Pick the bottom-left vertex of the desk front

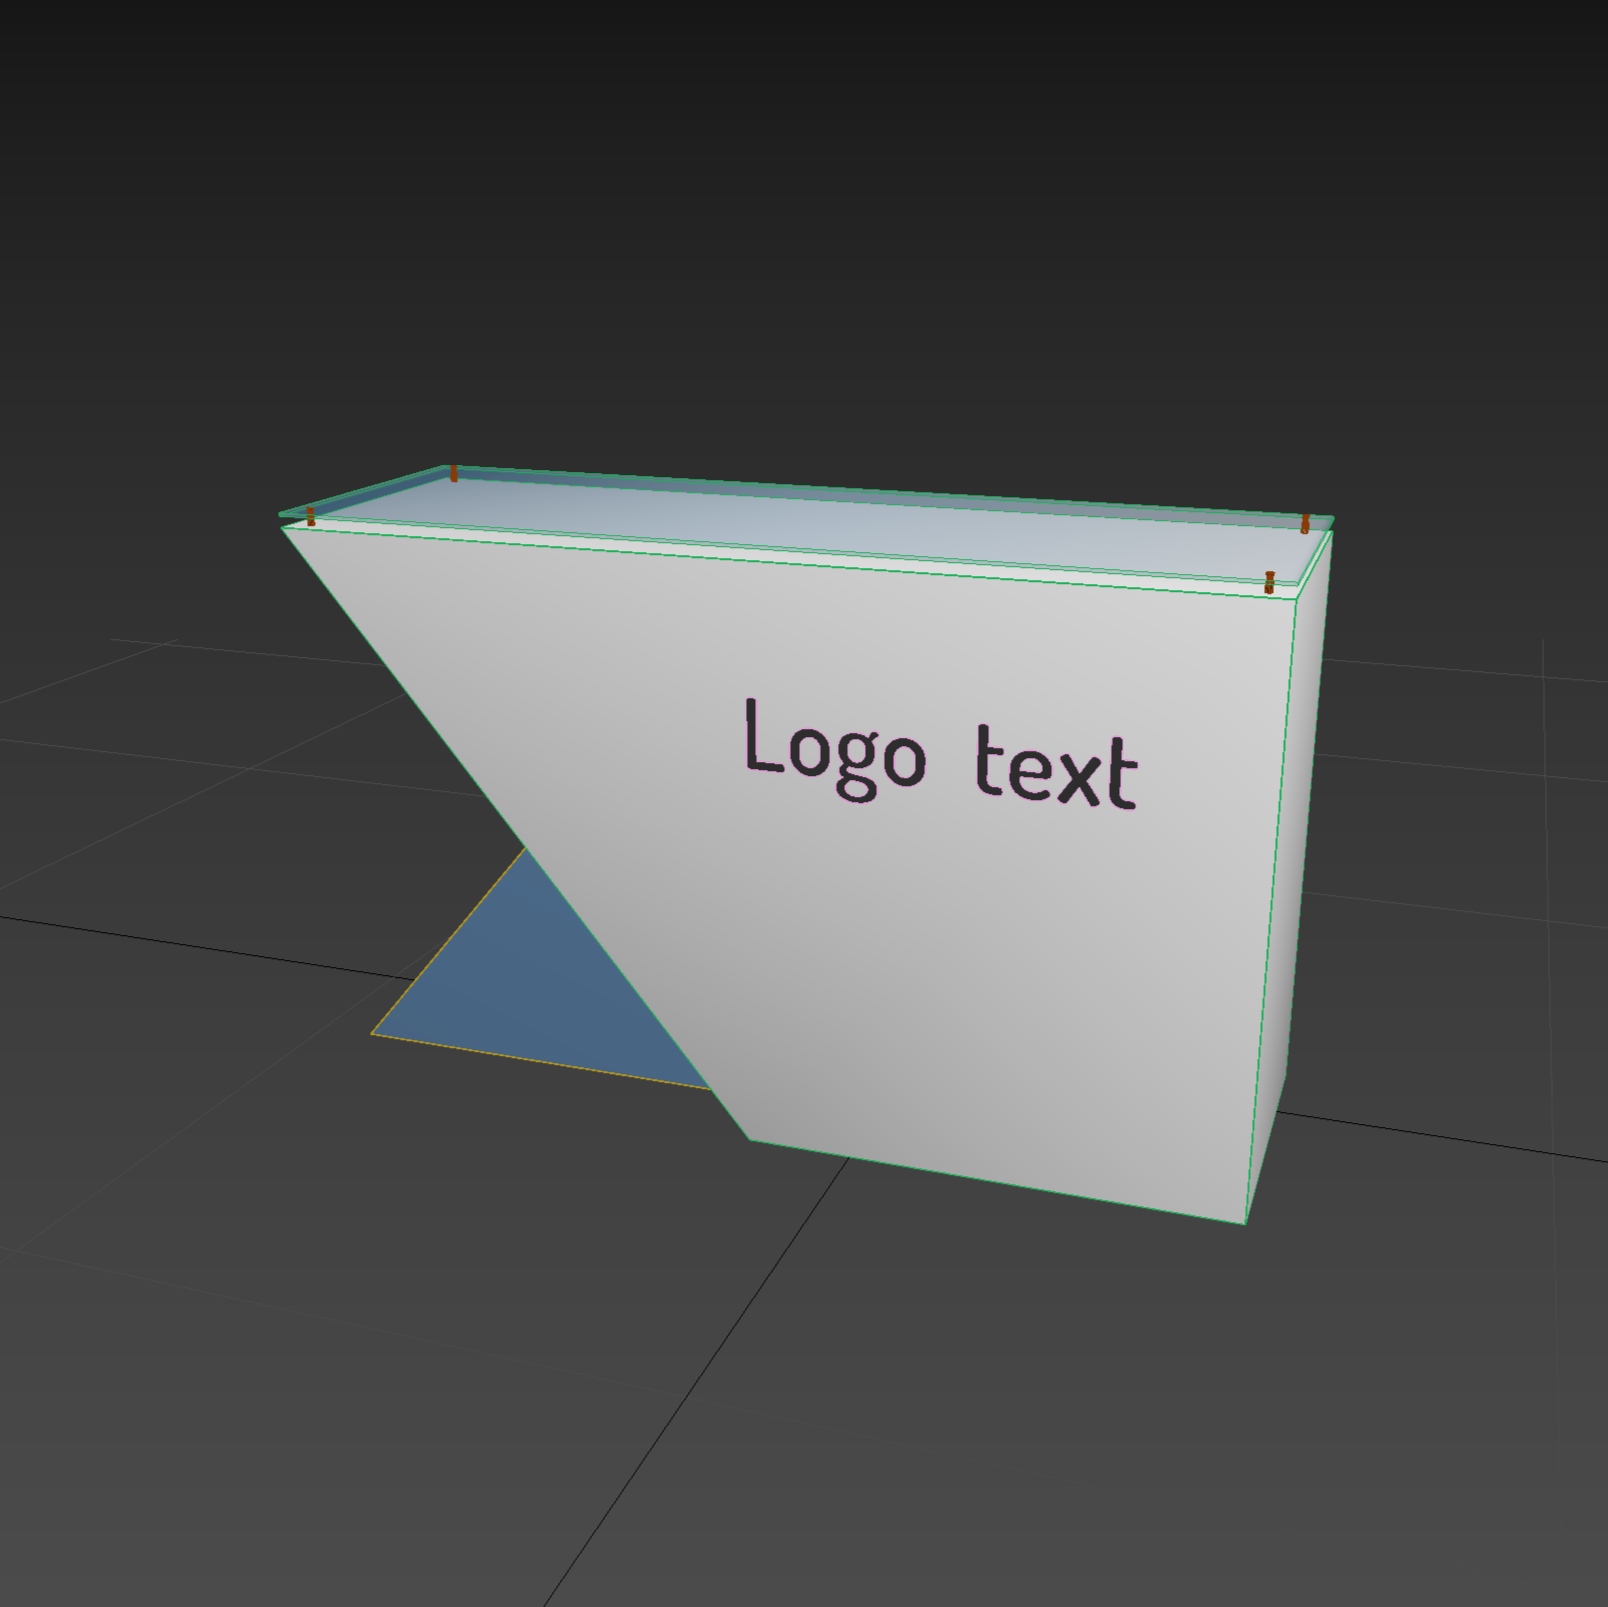coord(750,1140)
